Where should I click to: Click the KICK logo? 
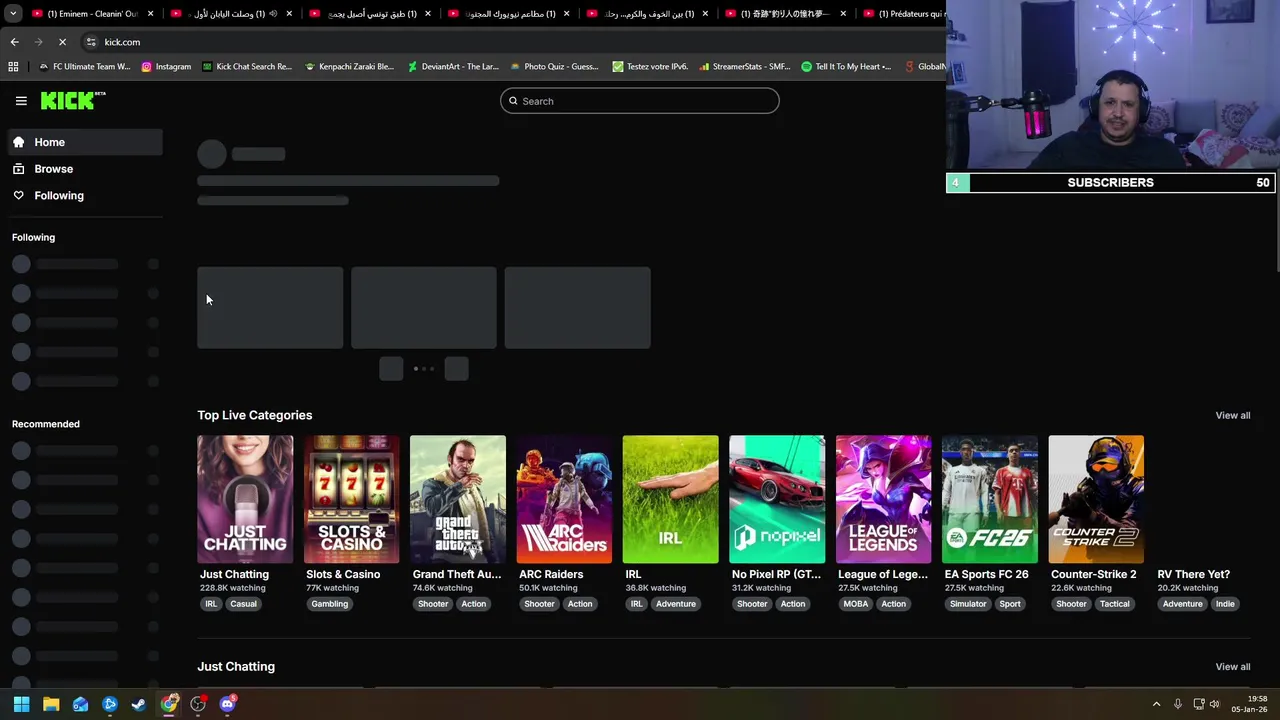72,100
